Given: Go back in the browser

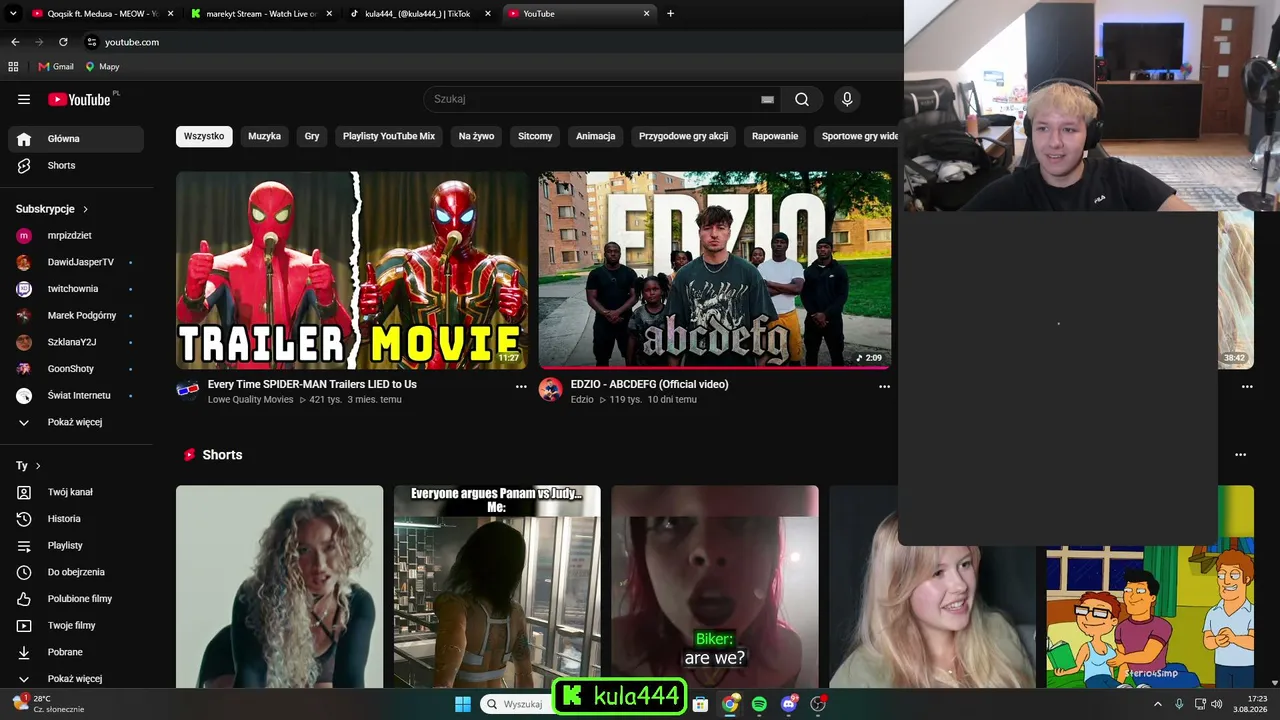Looking at the screenshot, I should point(15,42).
